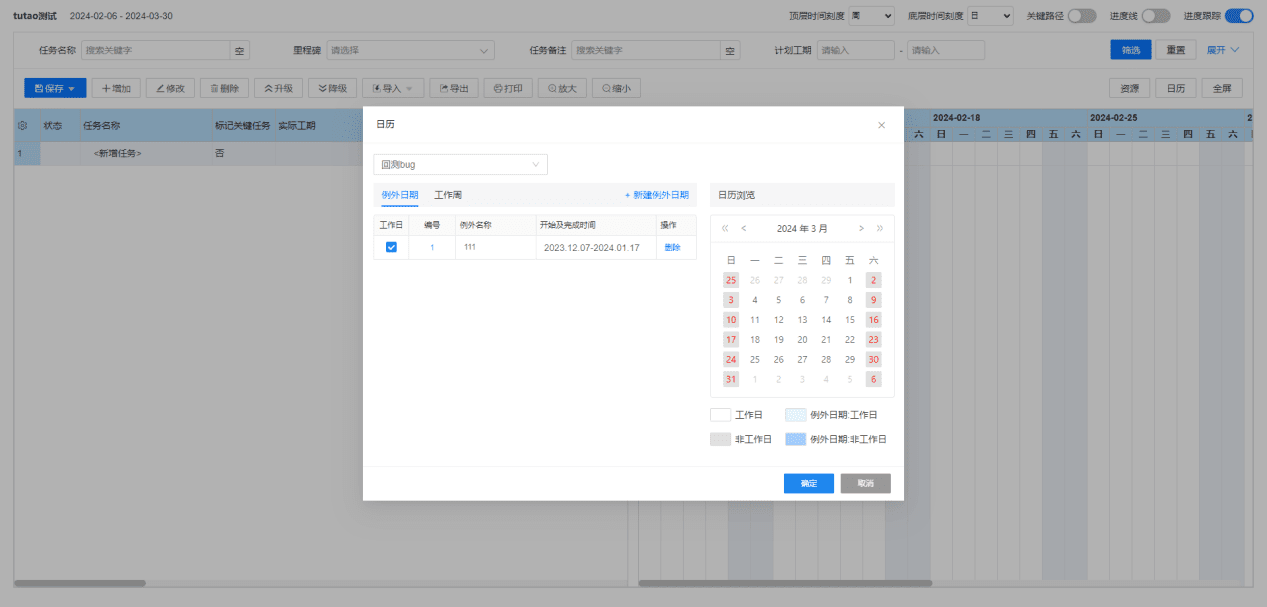Click the 修改 edit toolbar button

(x=170, y=88)
